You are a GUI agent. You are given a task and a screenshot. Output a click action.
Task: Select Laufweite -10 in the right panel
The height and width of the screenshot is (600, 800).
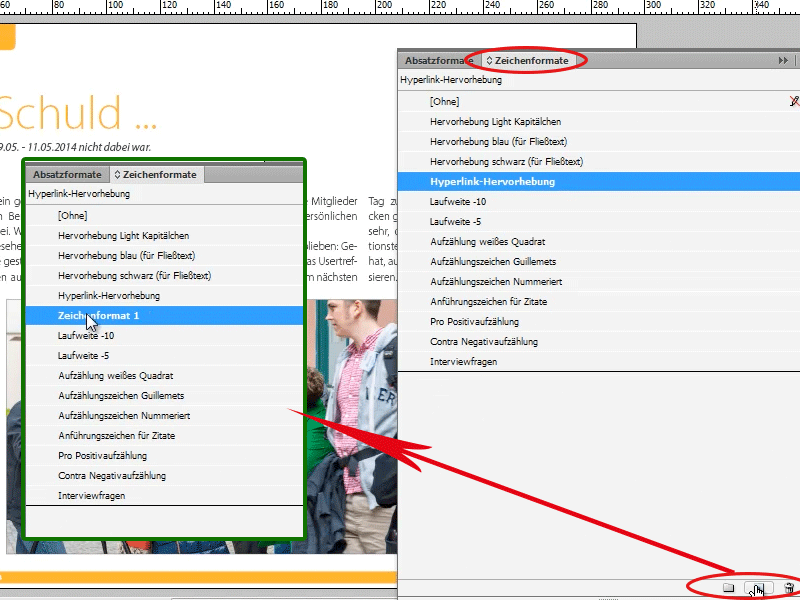click(598, 202)
